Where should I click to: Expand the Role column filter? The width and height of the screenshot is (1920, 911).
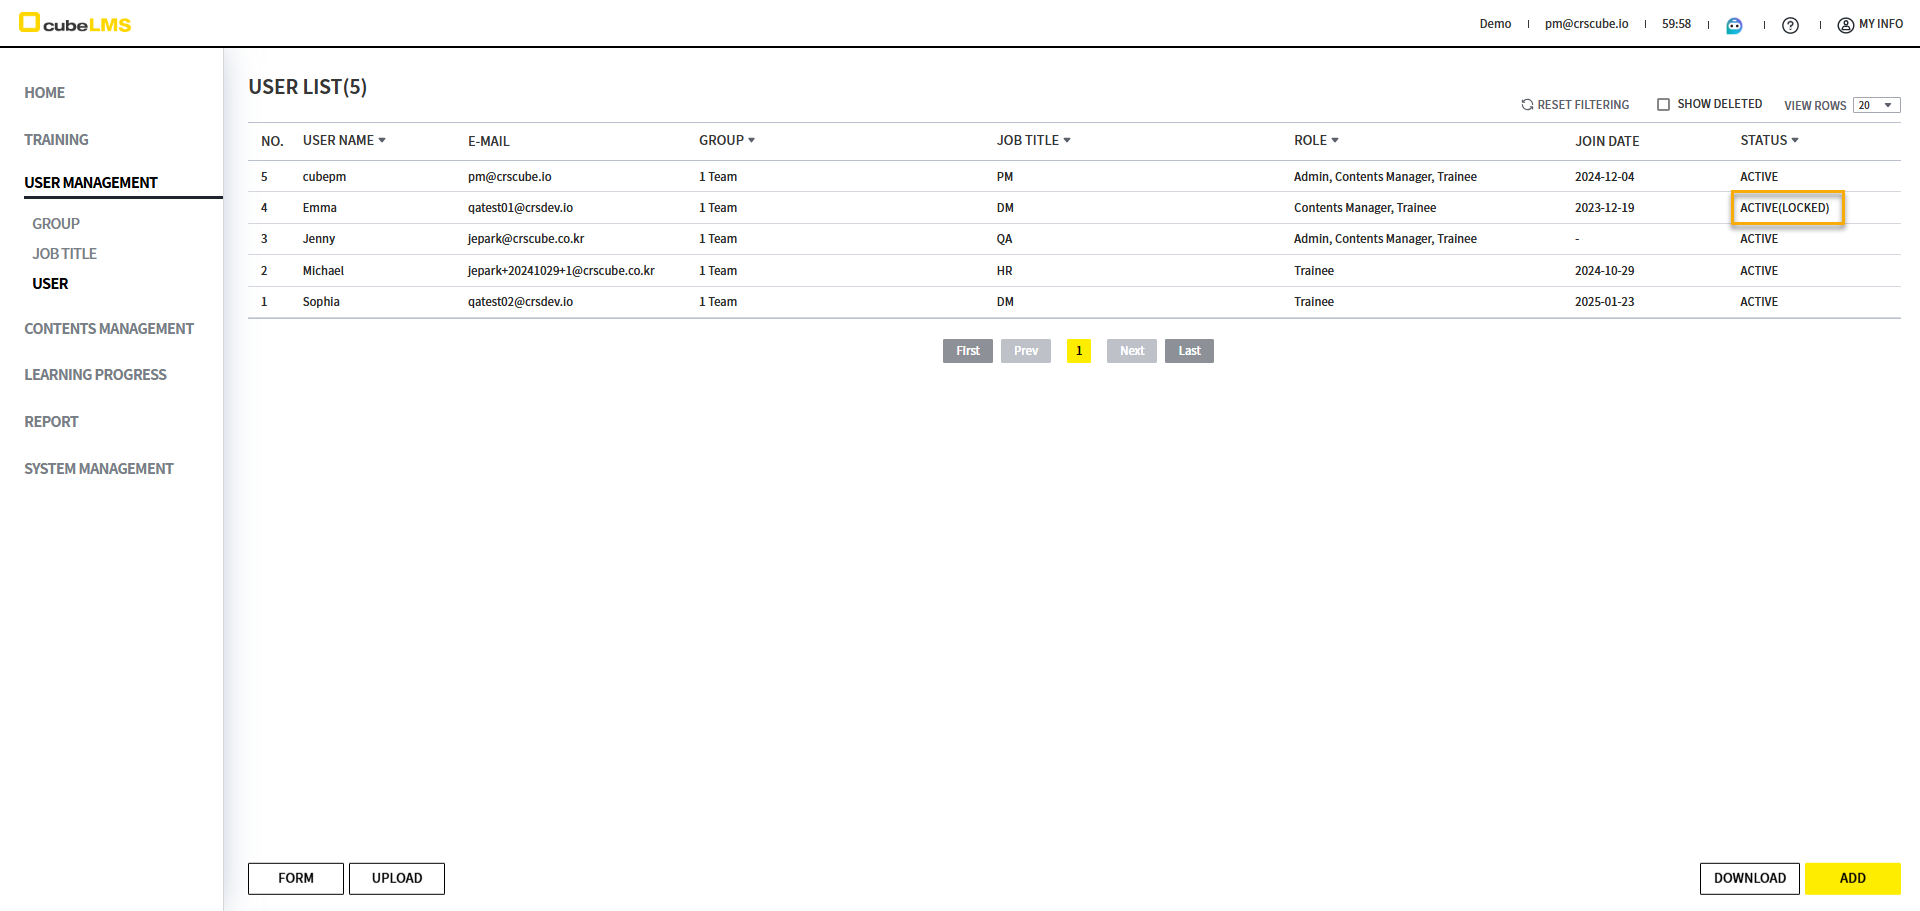[1335, 141]
